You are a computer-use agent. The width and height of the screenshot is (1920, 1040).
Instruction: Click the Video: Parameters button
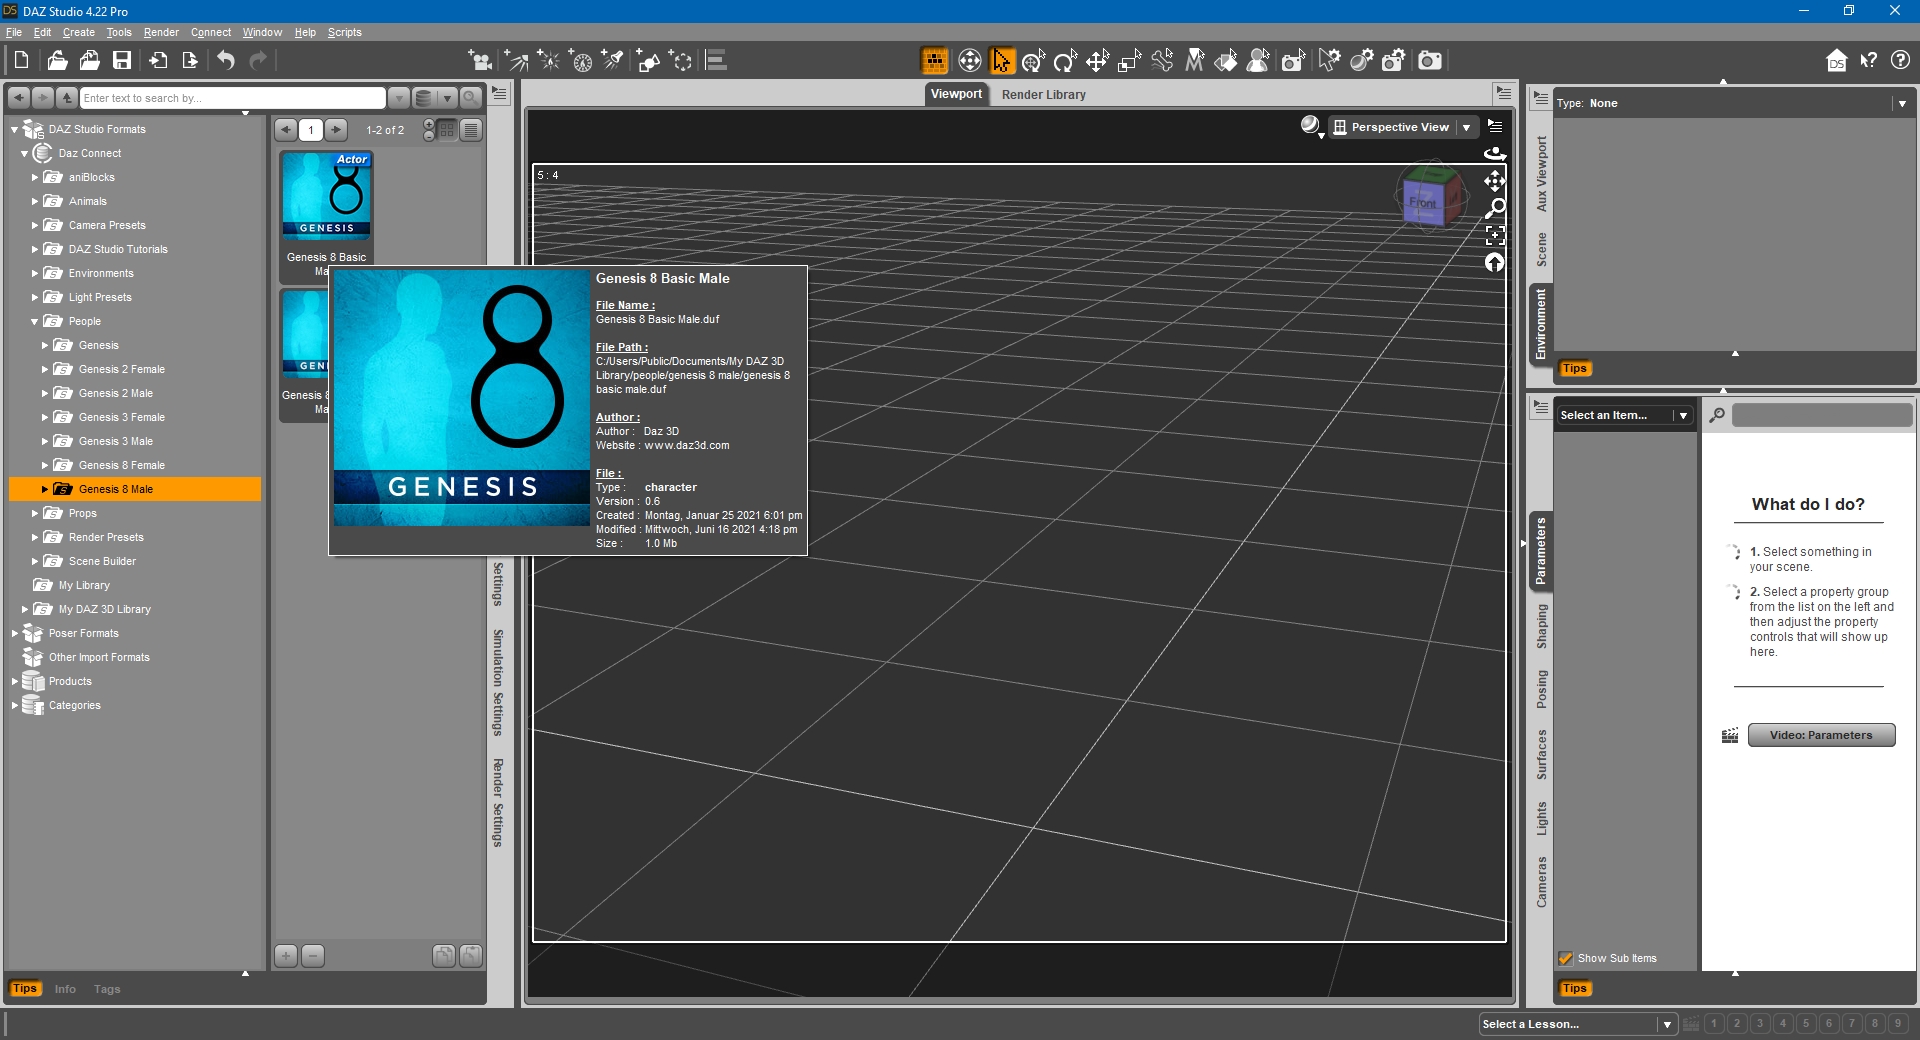click(x=1821, y=735)
